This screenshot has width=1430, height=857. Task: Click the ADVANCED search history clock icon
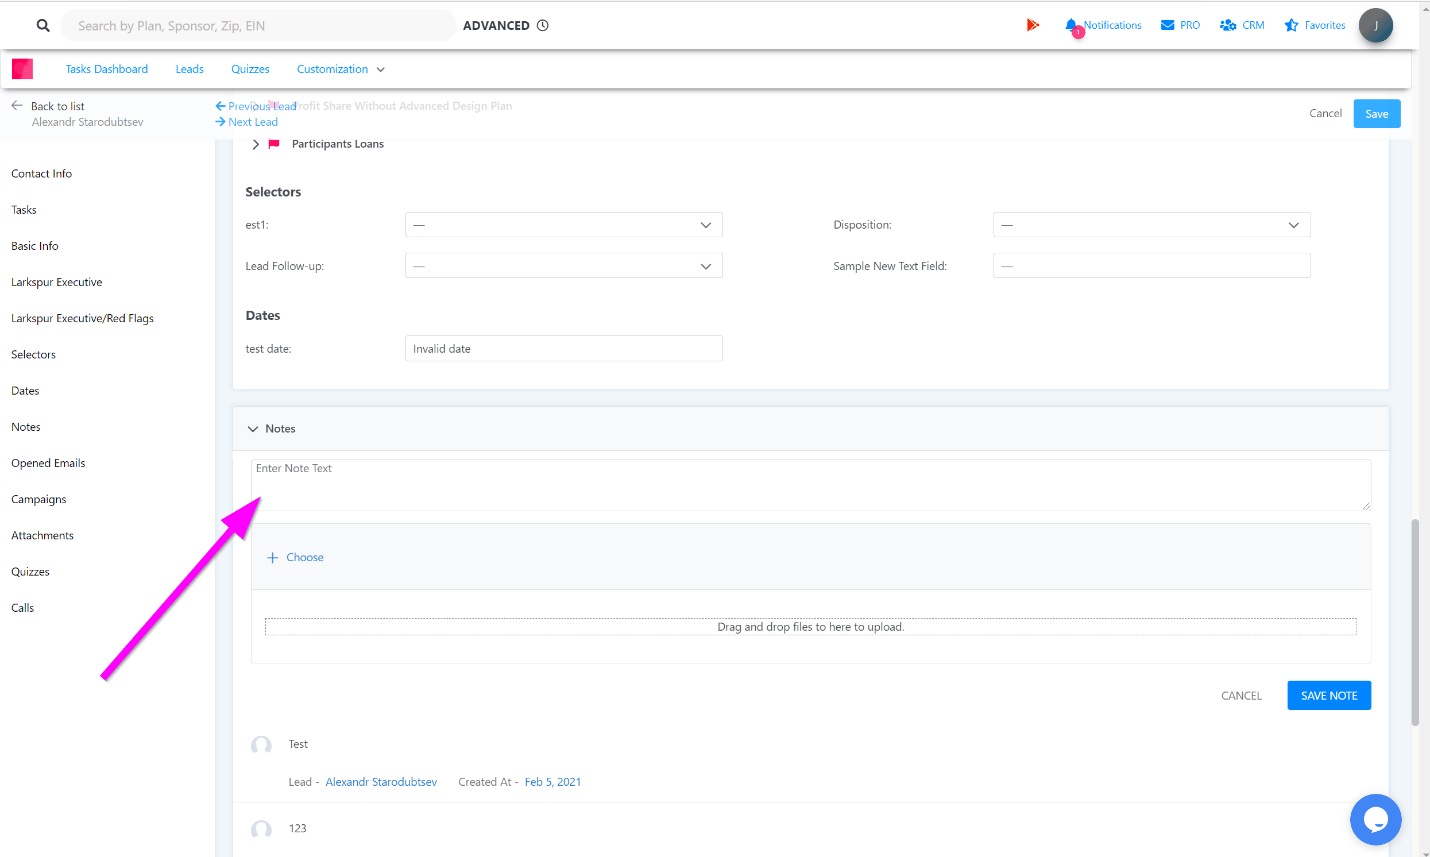pyautogui.click(x=543, y=26)
